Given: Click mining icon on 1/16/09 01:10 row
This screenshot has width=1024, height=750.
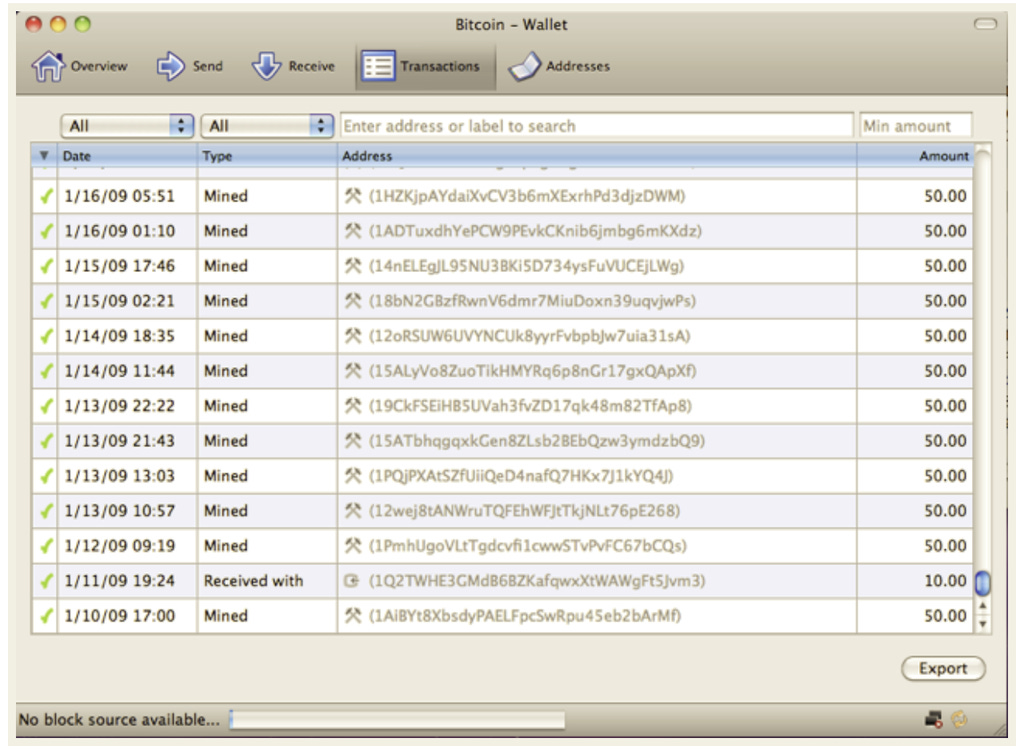Looking at the screenshot, I should [x=353, y=231].
